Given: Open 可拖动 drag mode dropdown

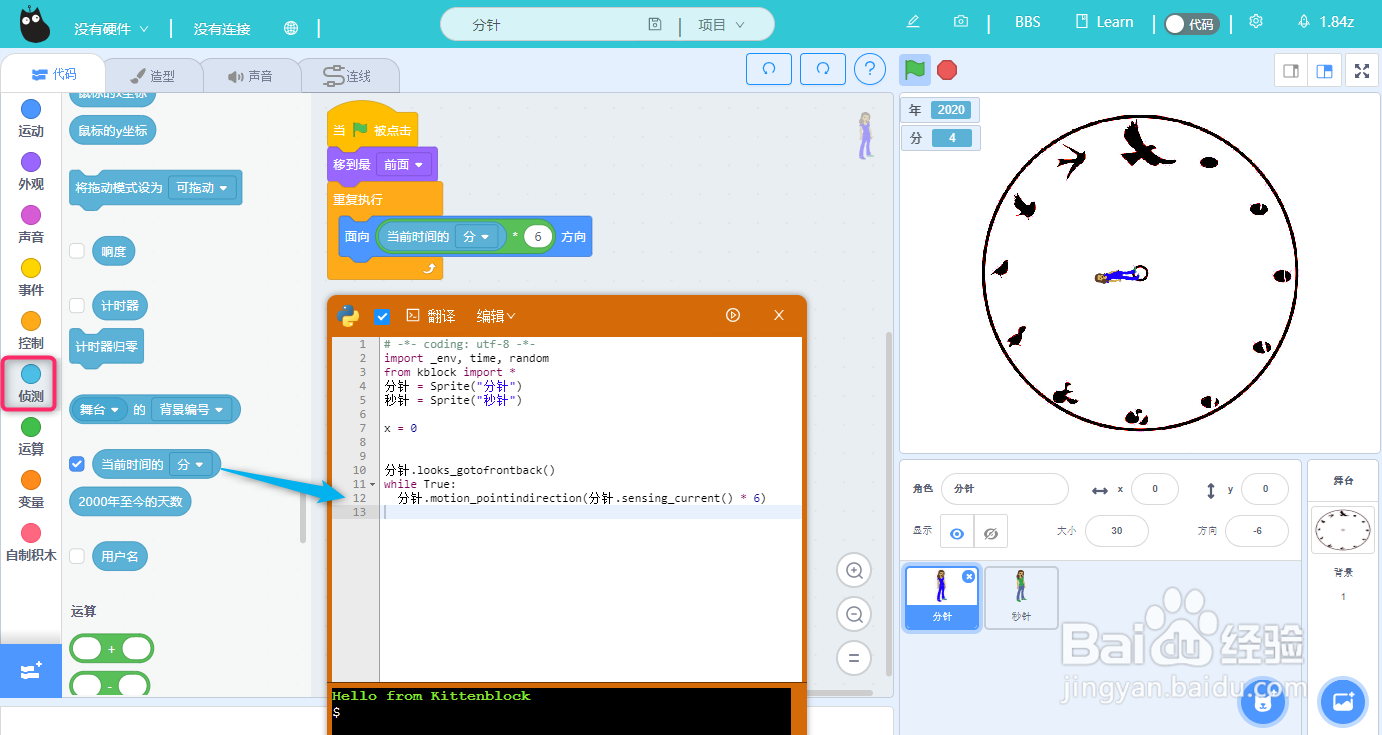Looking at the screenshot, I should coord(203,187).
